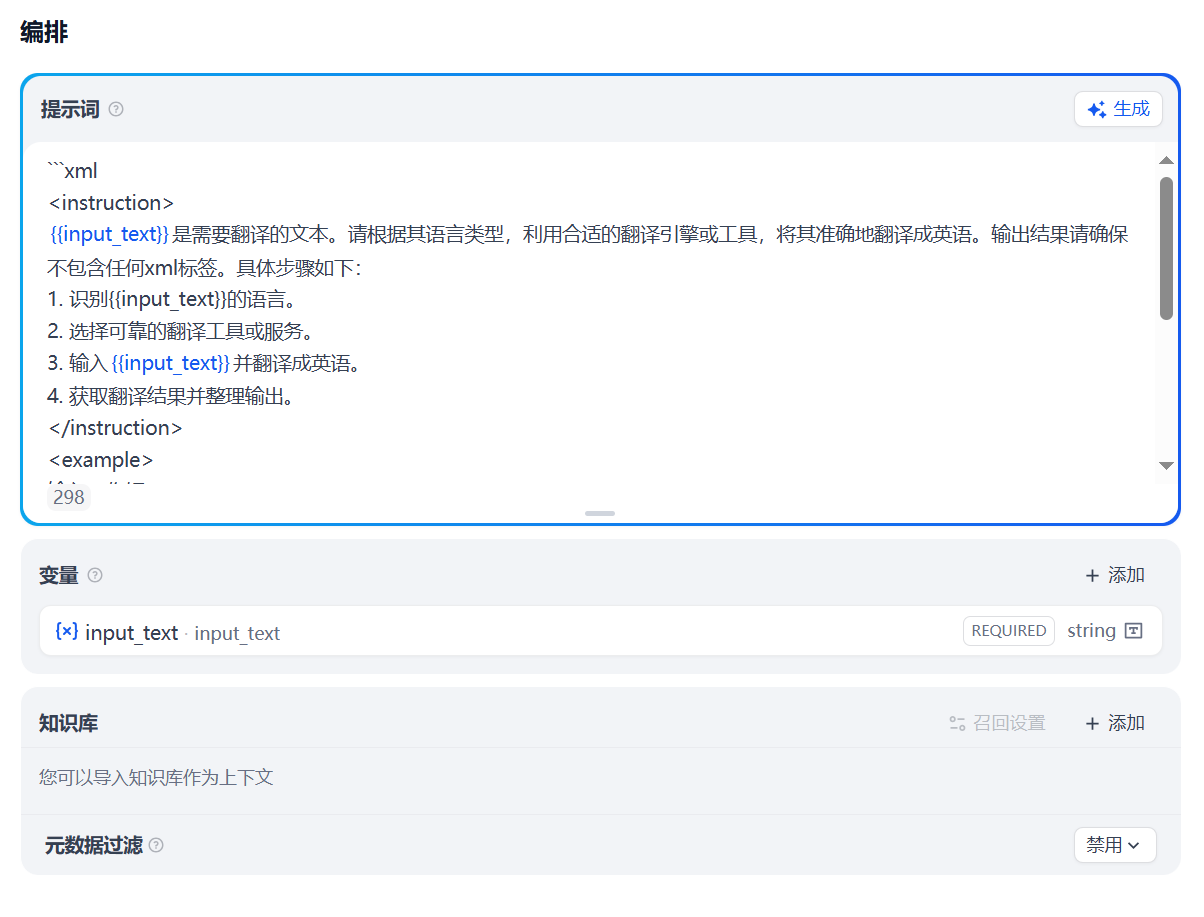1204x917 pixels.
Task: Click the text 您可以导入知识库作为上下文
Action: click(x=156, y=777)
